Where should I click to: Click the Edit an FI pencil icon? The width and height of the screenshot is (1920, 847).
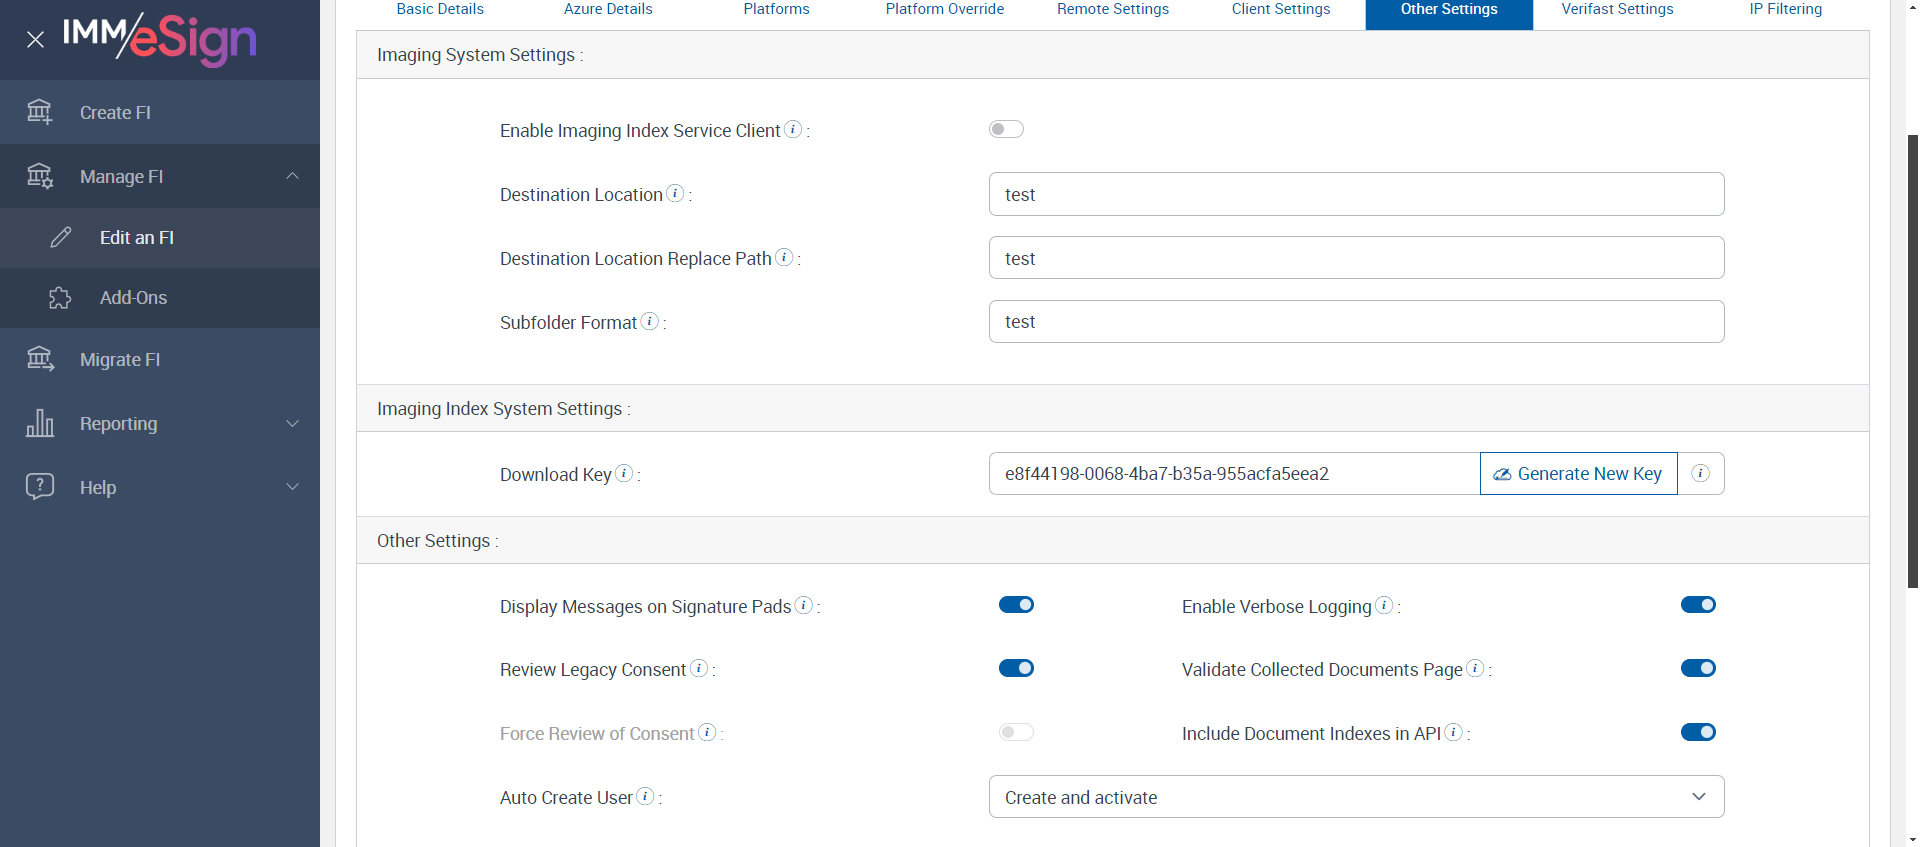click(x=61, y=237)
